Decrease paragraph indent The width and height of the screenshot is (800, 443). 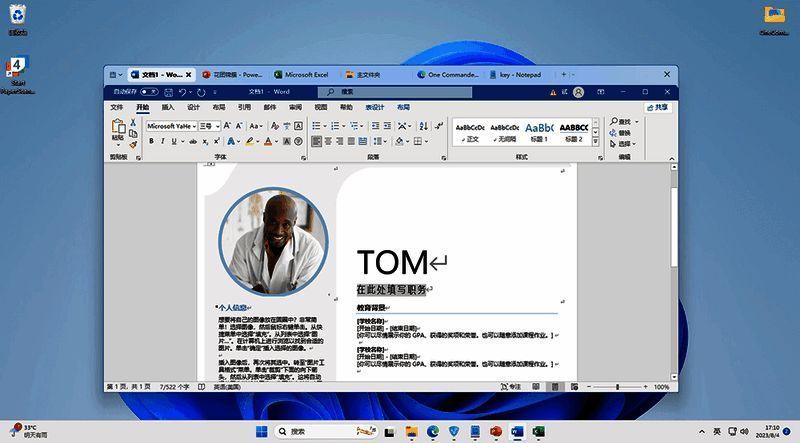[376, 126]
